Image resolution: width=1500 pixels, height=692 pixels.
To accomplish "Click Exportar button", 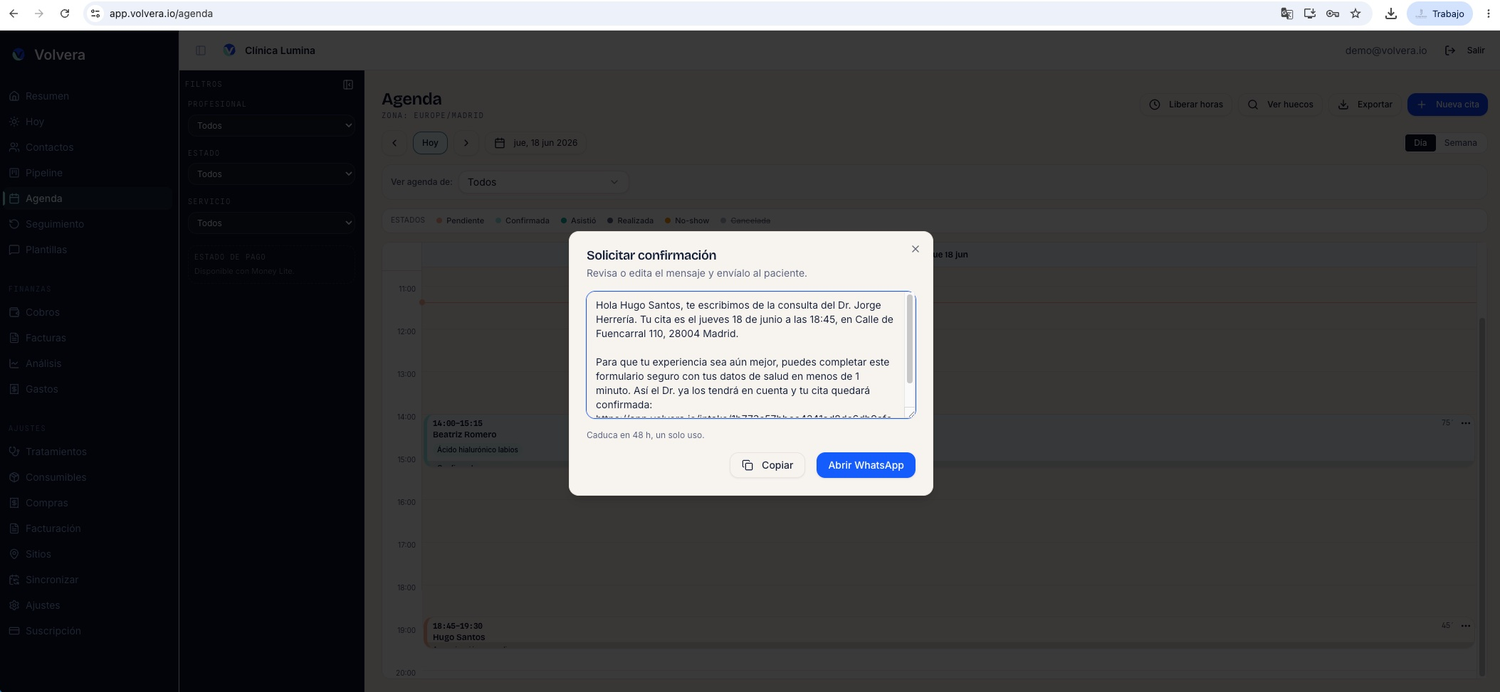I will (x=1365, y=104).
